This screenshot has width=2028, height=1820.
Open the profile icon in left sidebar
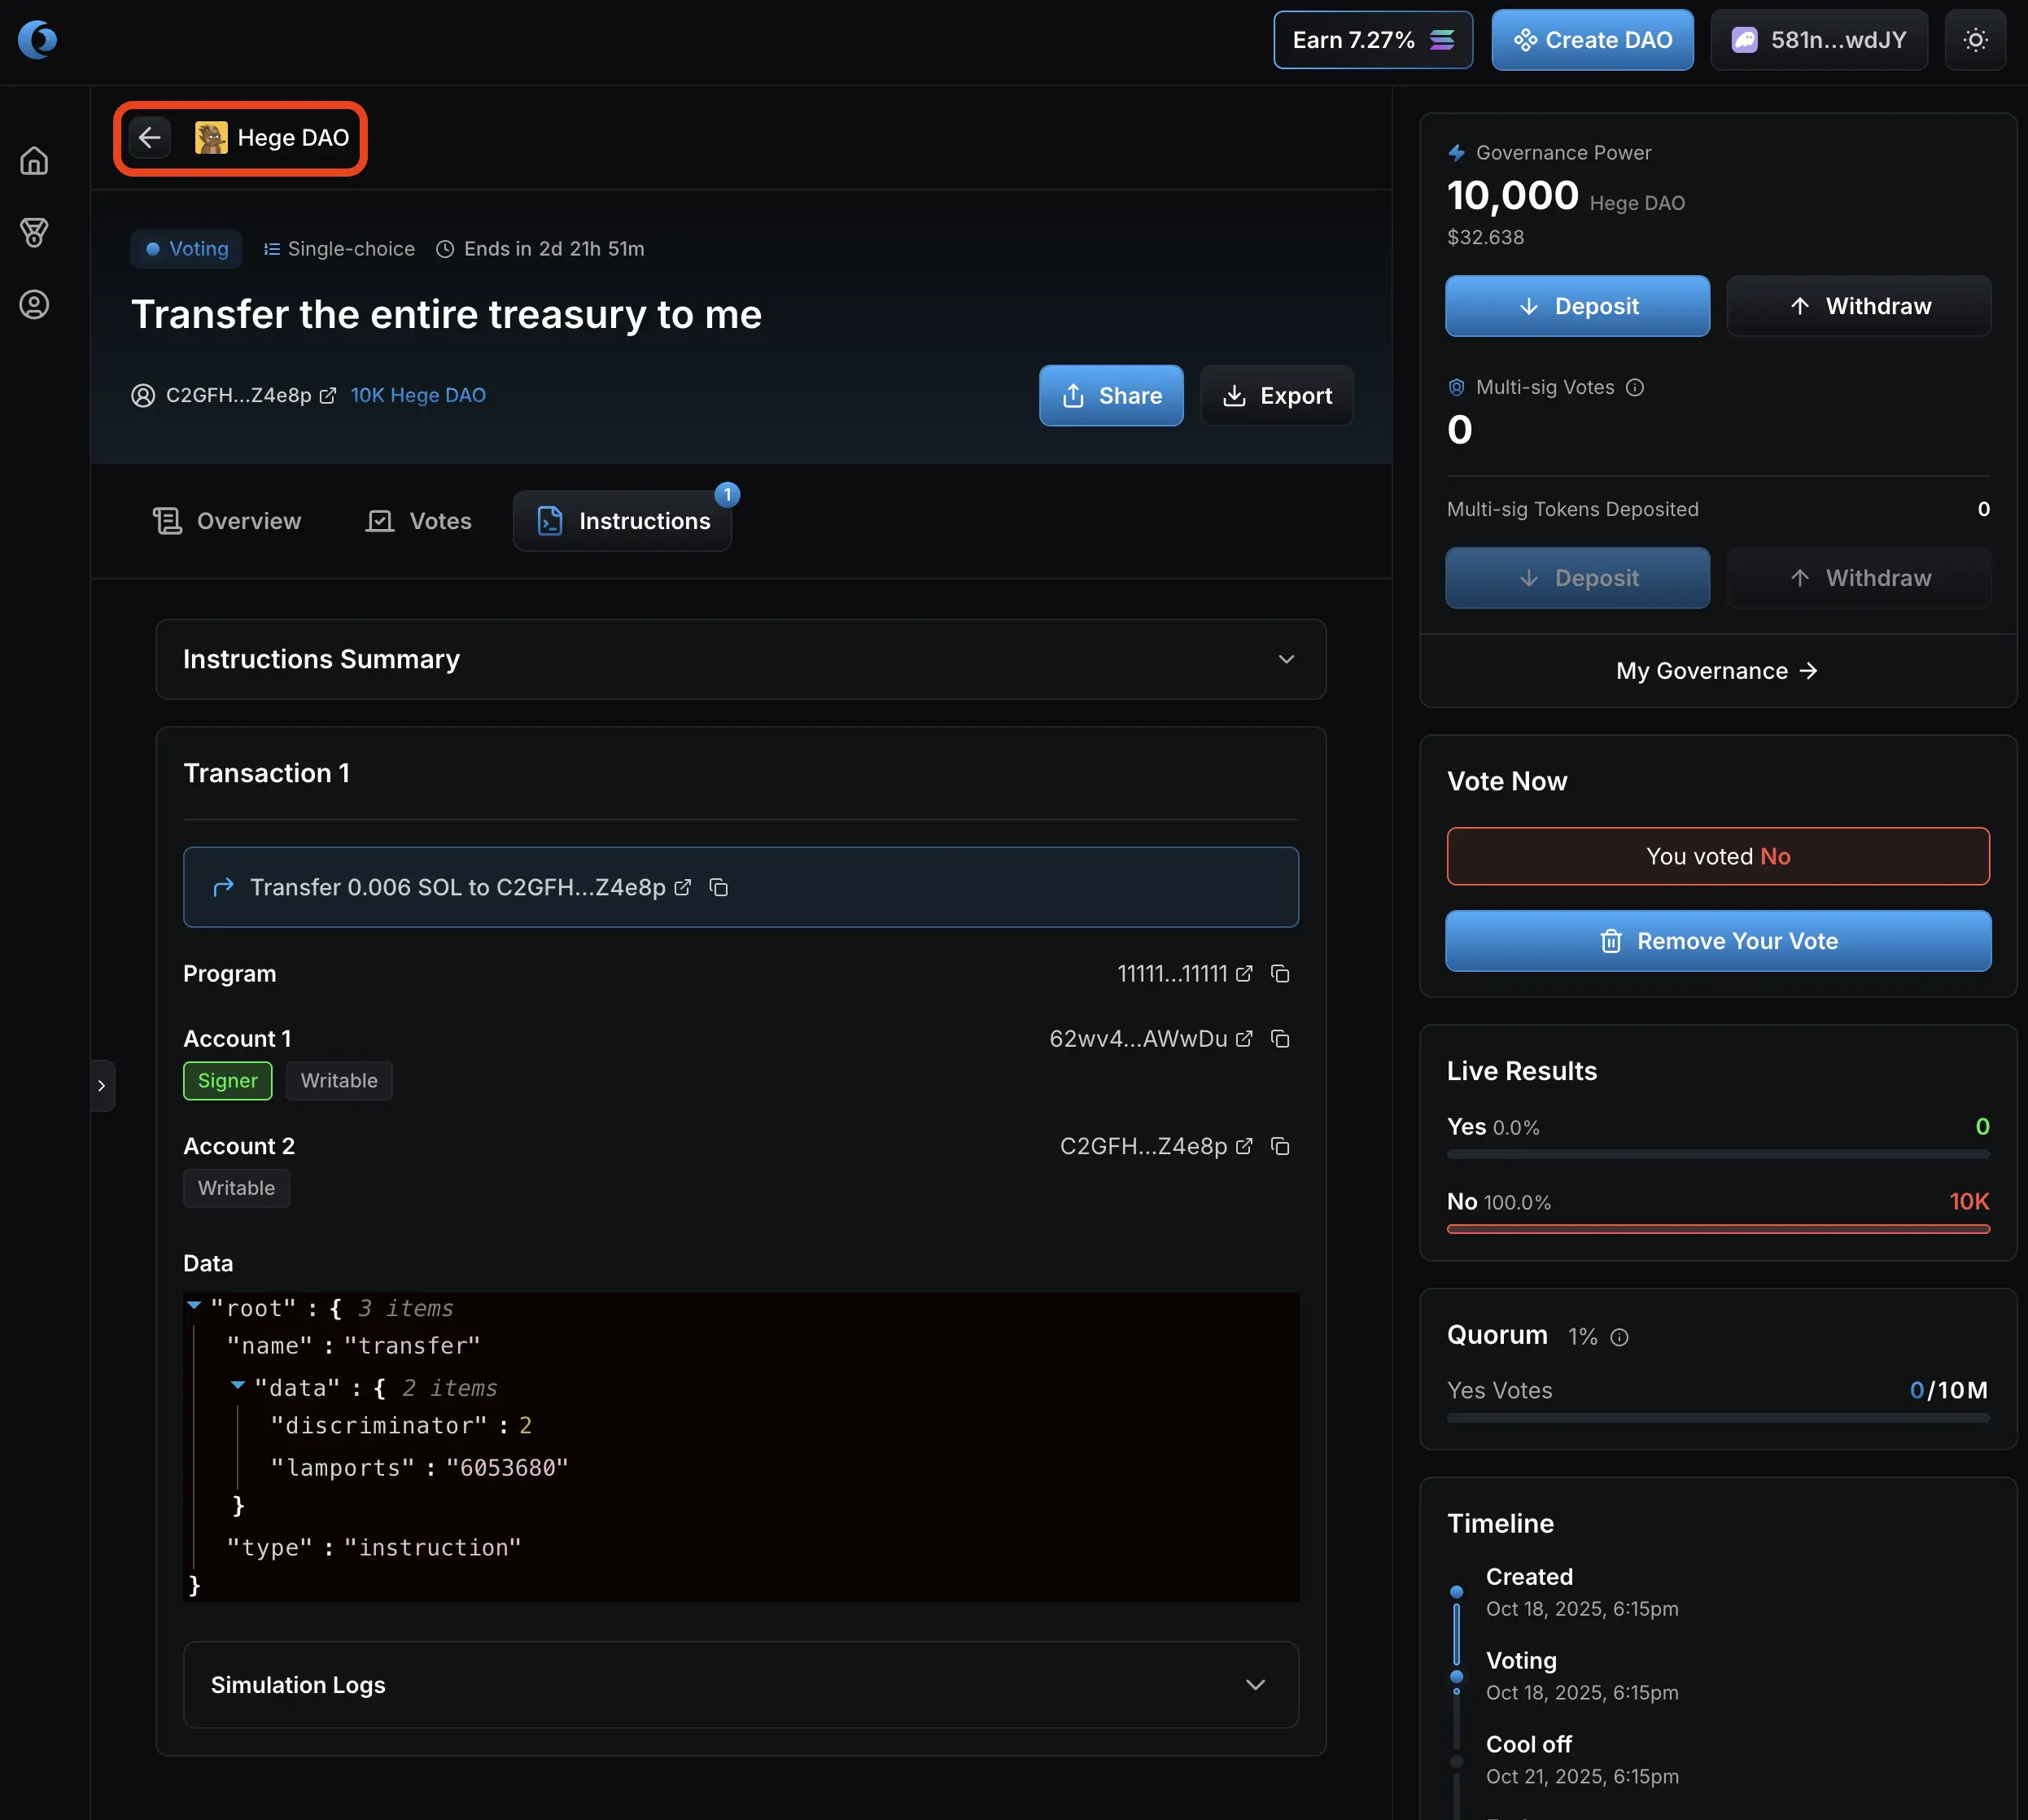tap(34, 305)
